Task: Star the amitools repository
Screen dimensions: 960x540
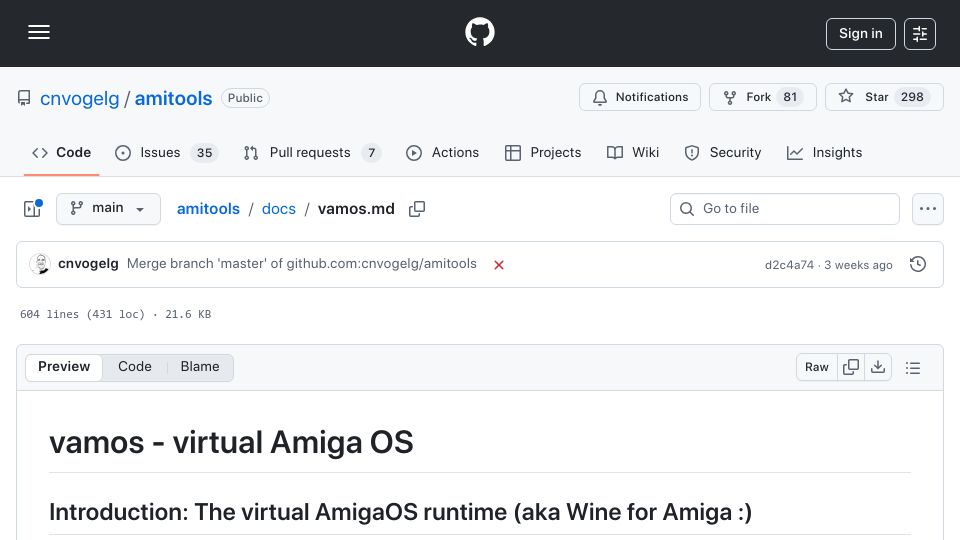Action: click(x=884, y=97)
